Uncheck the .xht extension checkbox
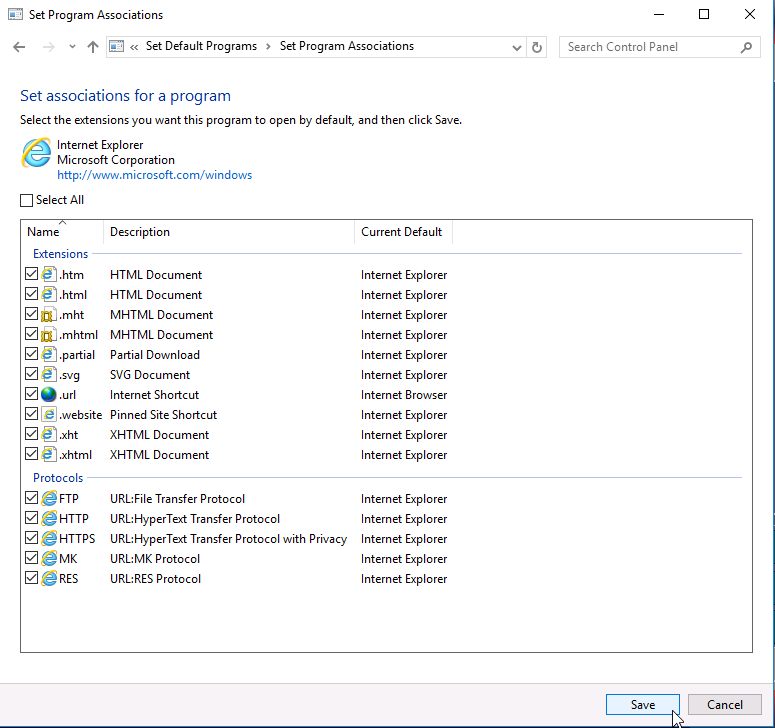Image resolution: width=775 pixels, height=728 pixels. [32, 434]
